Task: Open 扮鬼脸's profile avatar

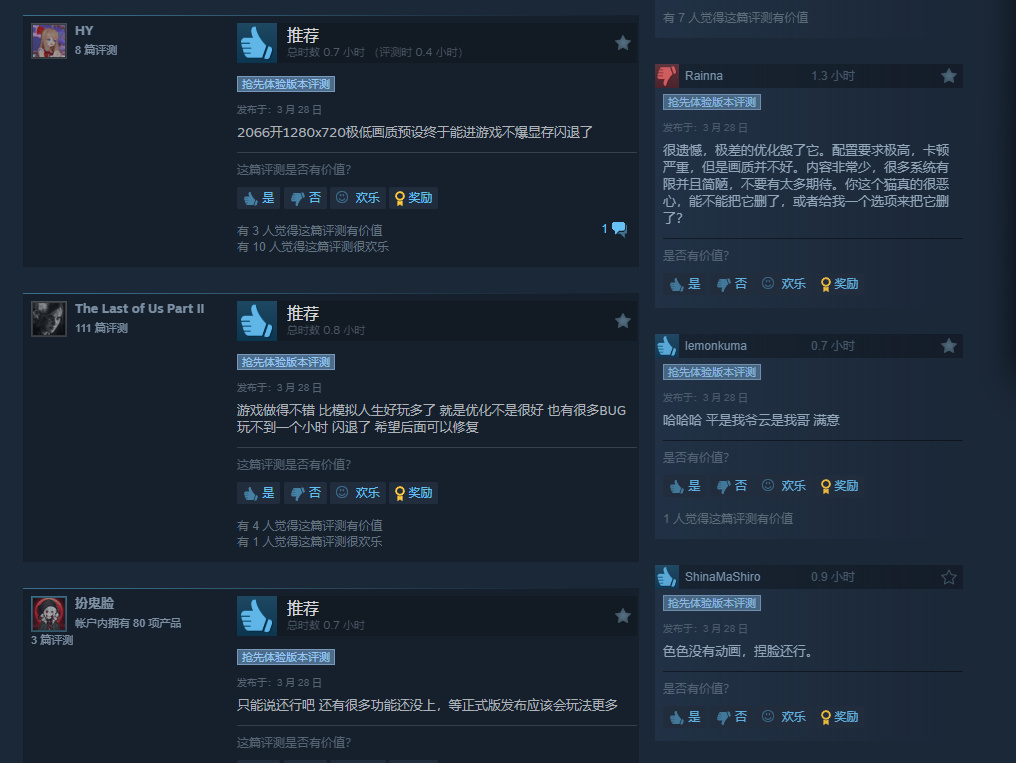Action: (49, 613)
